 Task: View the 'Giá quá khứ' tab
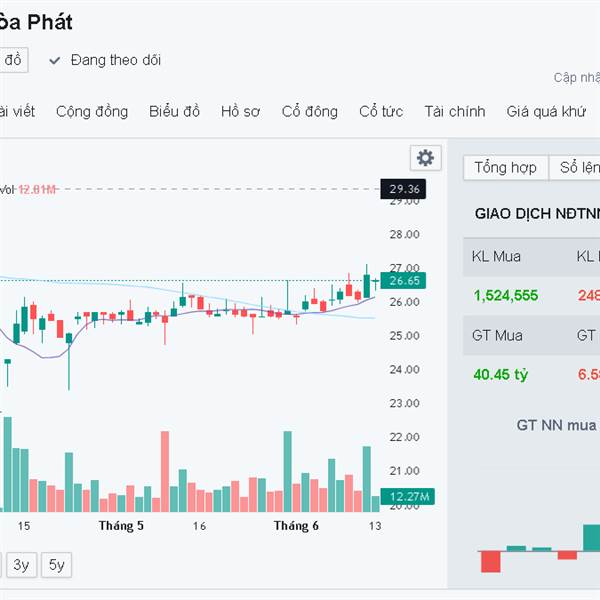coord(546,111)
